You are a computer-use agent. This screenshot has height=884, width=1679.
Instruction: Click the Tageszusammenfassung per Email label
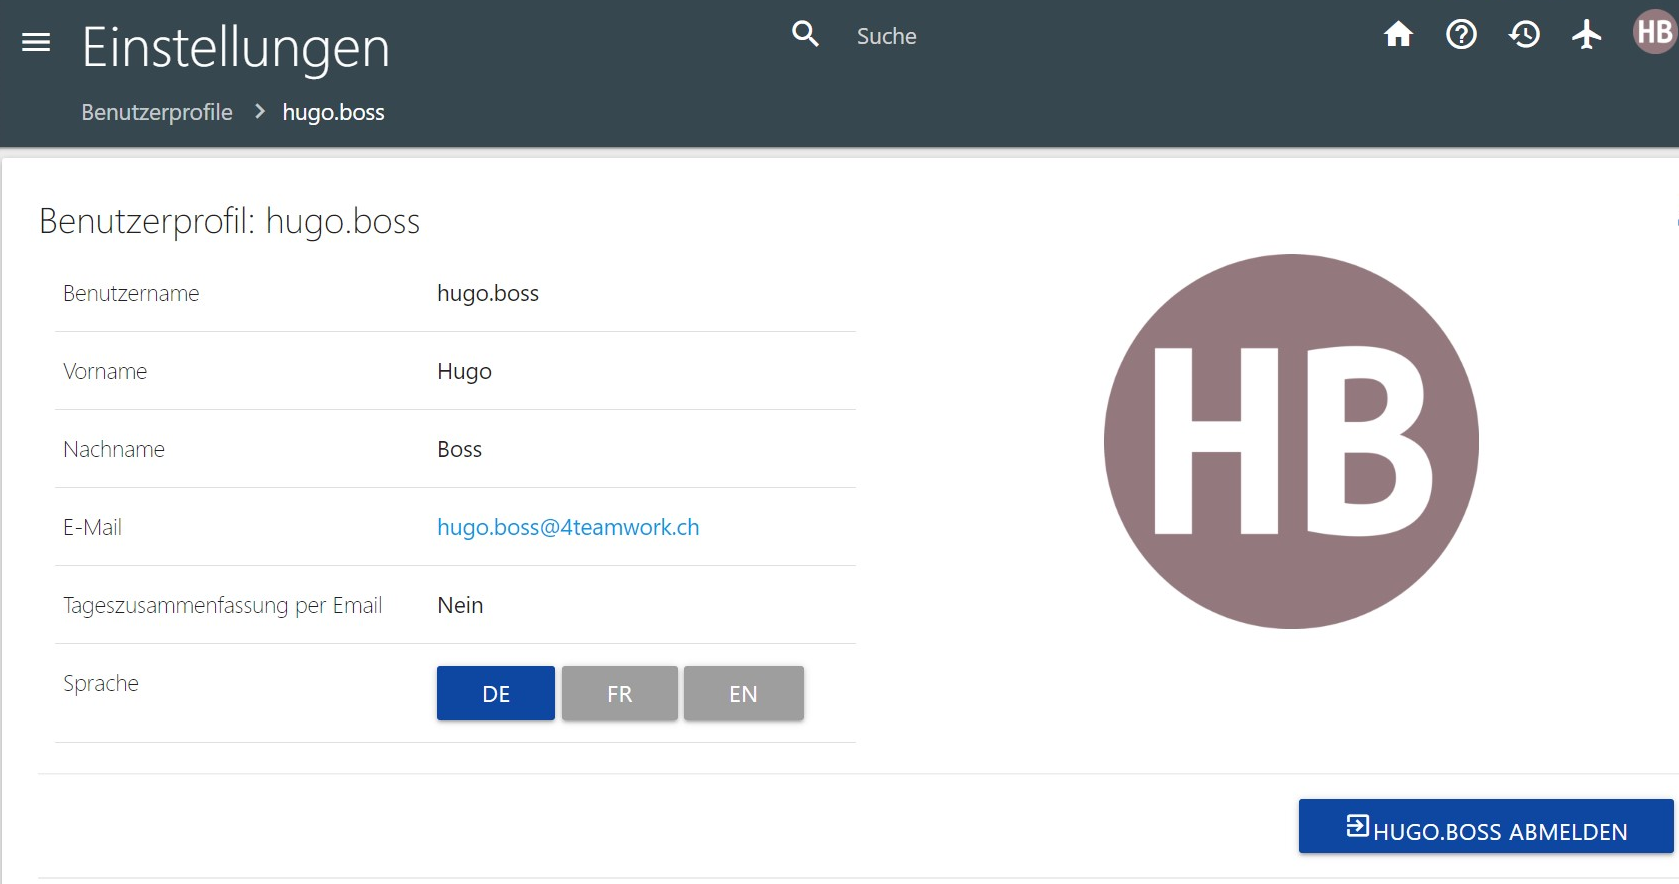(x=223, y=605)
